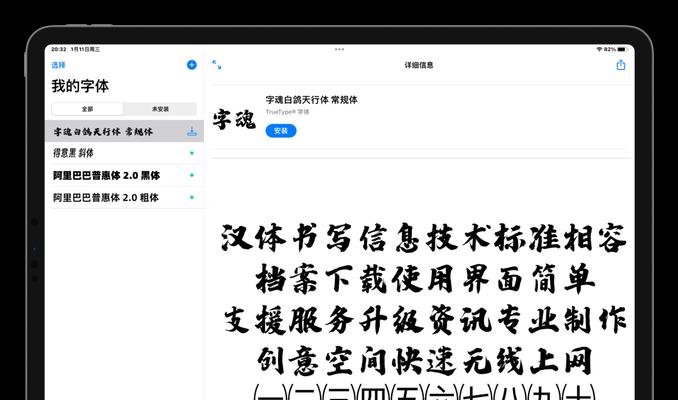Open the share icon in top right

(x=620, y=65)
